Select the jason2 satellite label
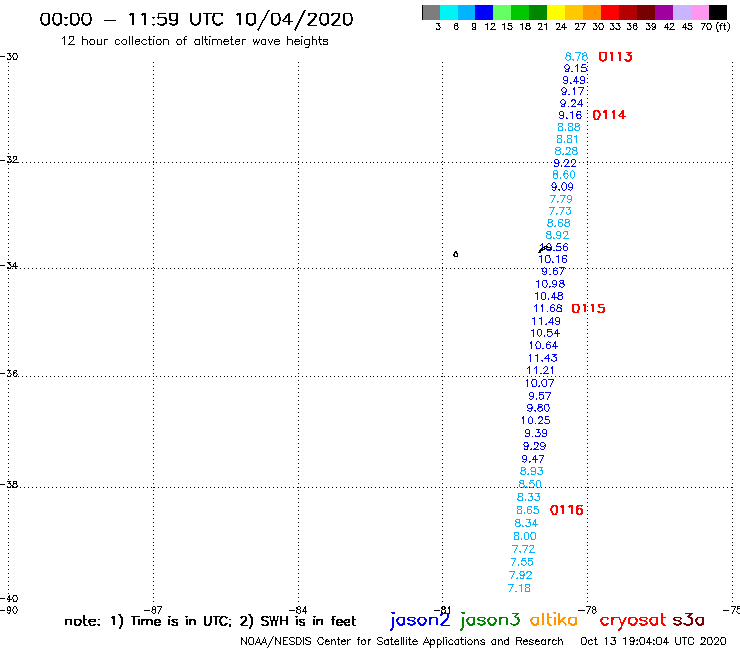740x650 pixels. [x=420, y=620]
